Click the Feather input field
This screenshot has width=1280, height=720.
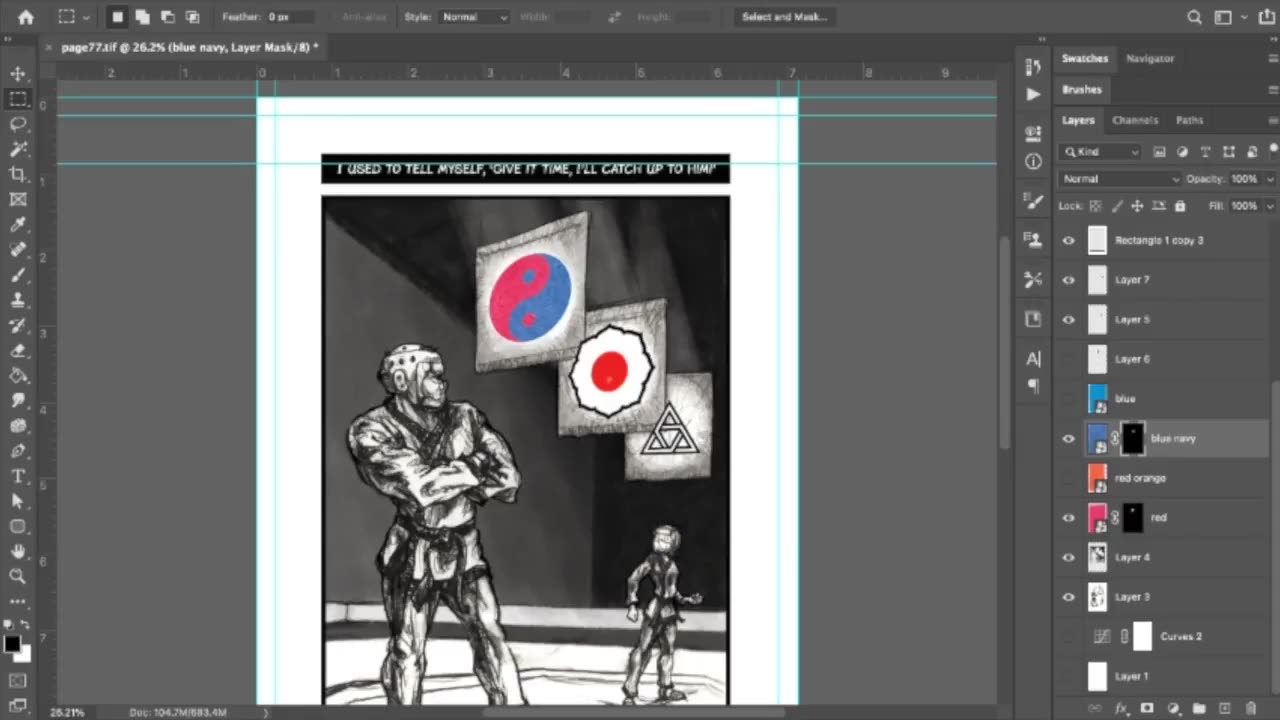291,17
